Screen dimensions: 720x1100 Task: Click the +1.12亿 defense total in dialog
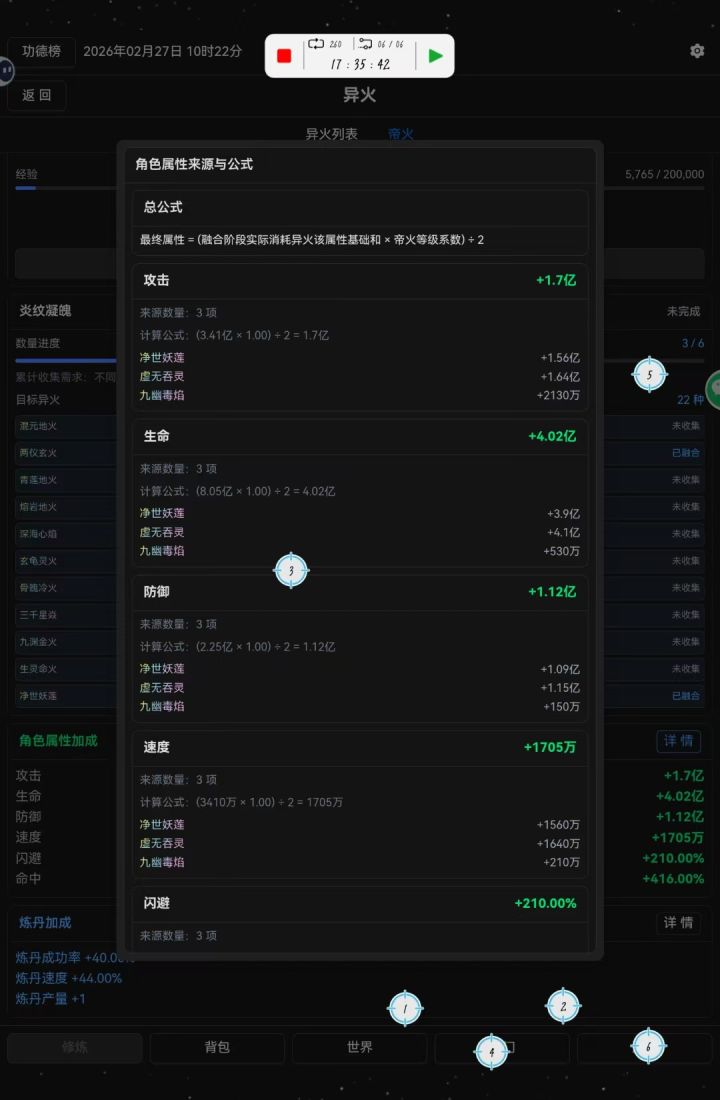pyautogui.click(x=552, y=592)
